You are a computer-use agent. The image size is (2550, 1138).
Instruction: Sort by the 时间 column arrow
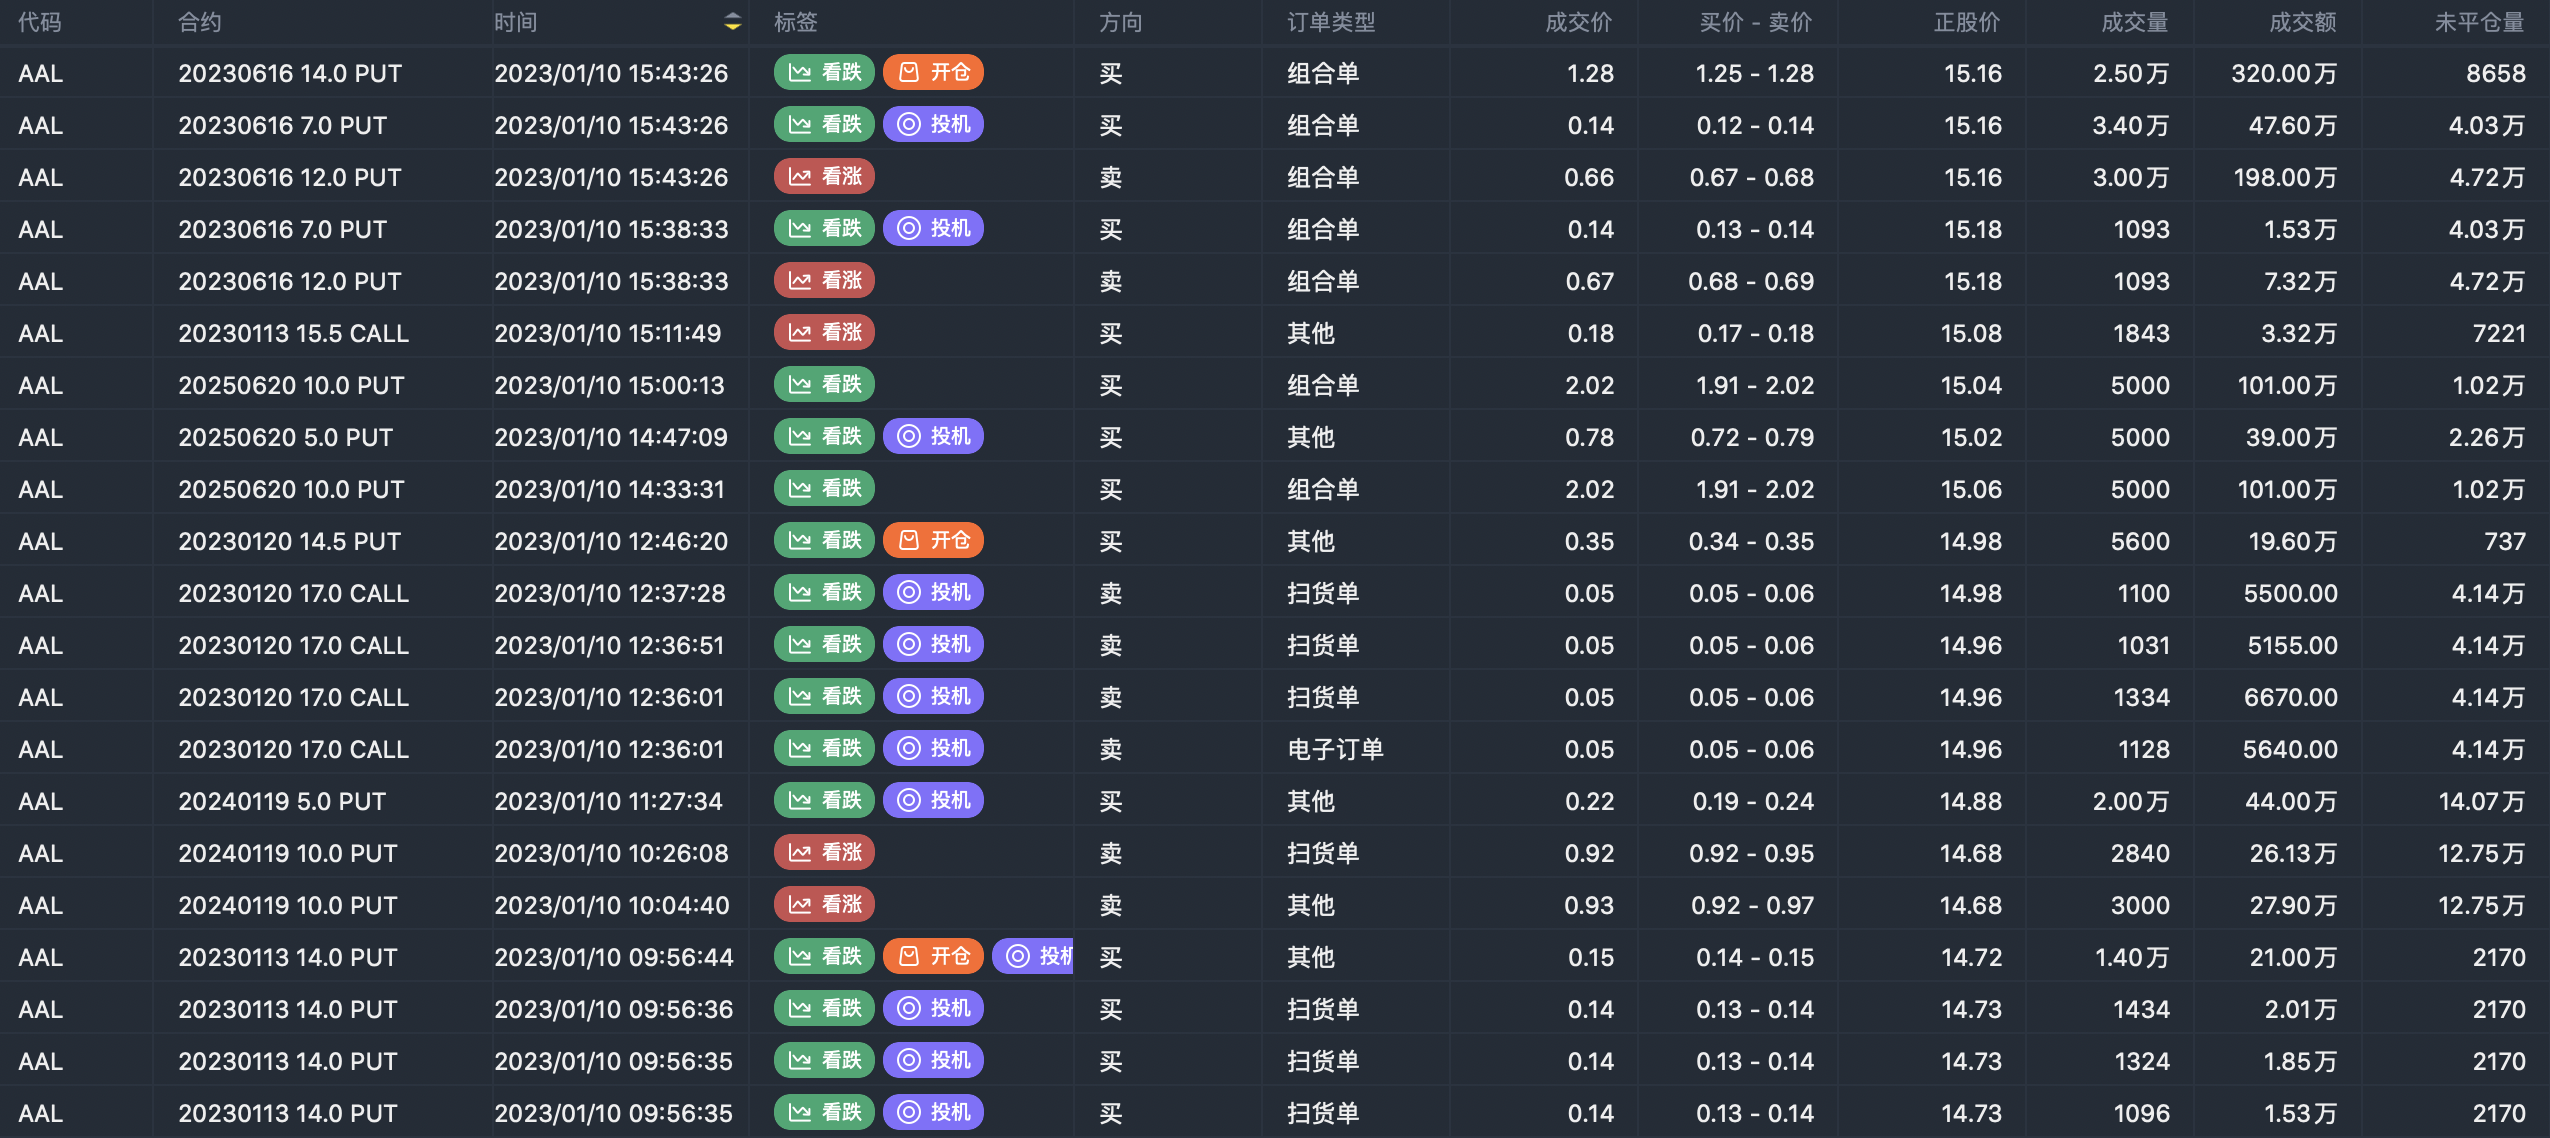click(x=733, y=22)
